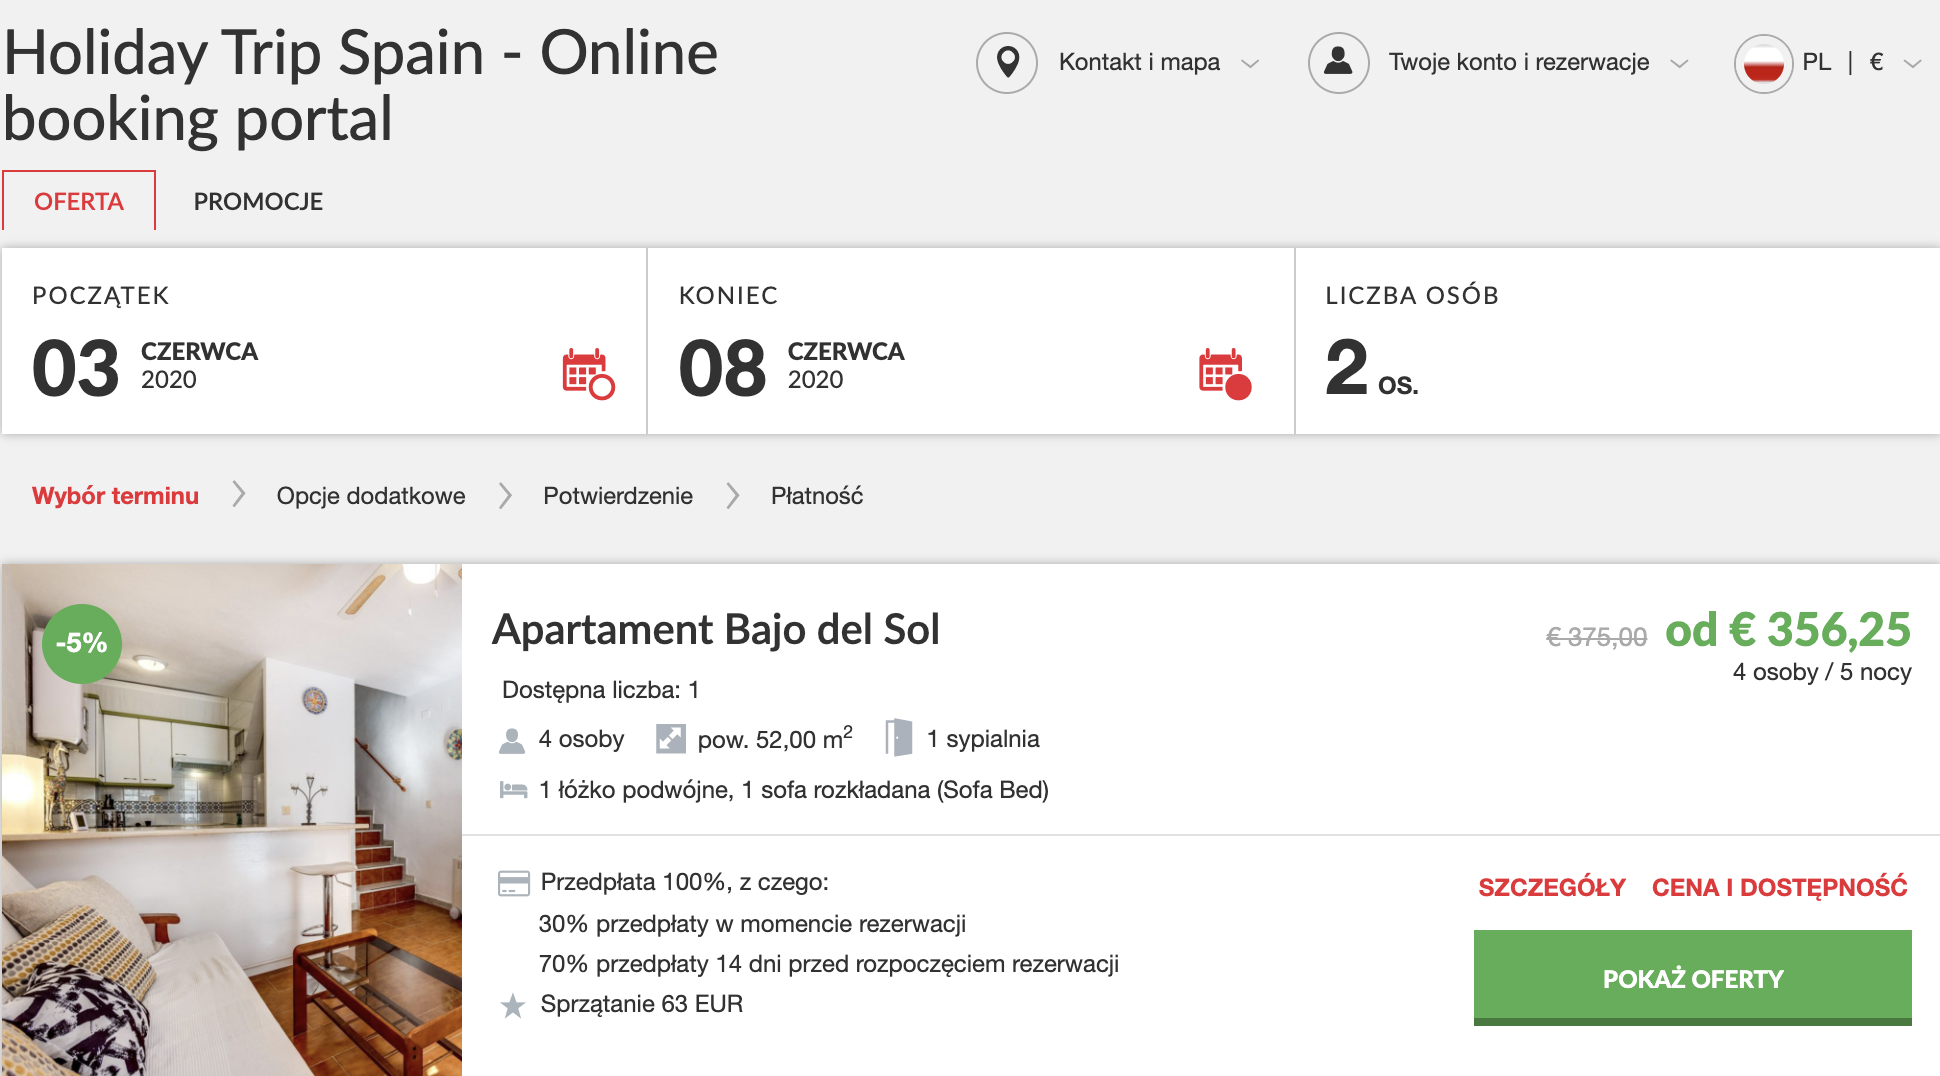The width and height of the screenshot is (1940, 1076).
Task: Select the account person icon
Action: coord(1338,62)
